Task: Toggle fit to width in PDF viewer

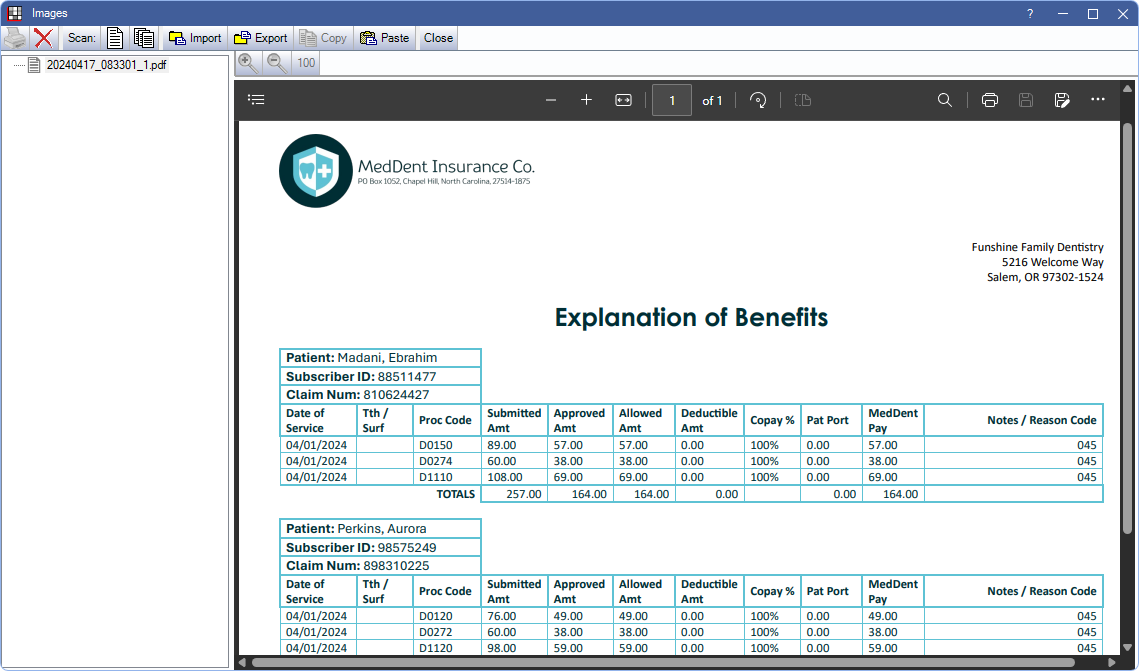Action: tap(623, 100)
